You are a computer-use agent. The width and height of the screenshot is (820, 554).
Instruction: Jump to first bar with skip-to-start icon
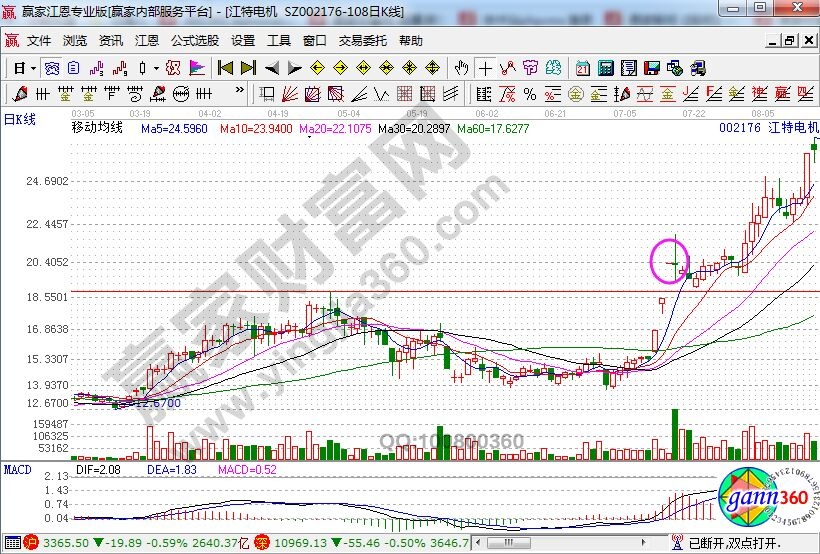click(x=225, y=68)
